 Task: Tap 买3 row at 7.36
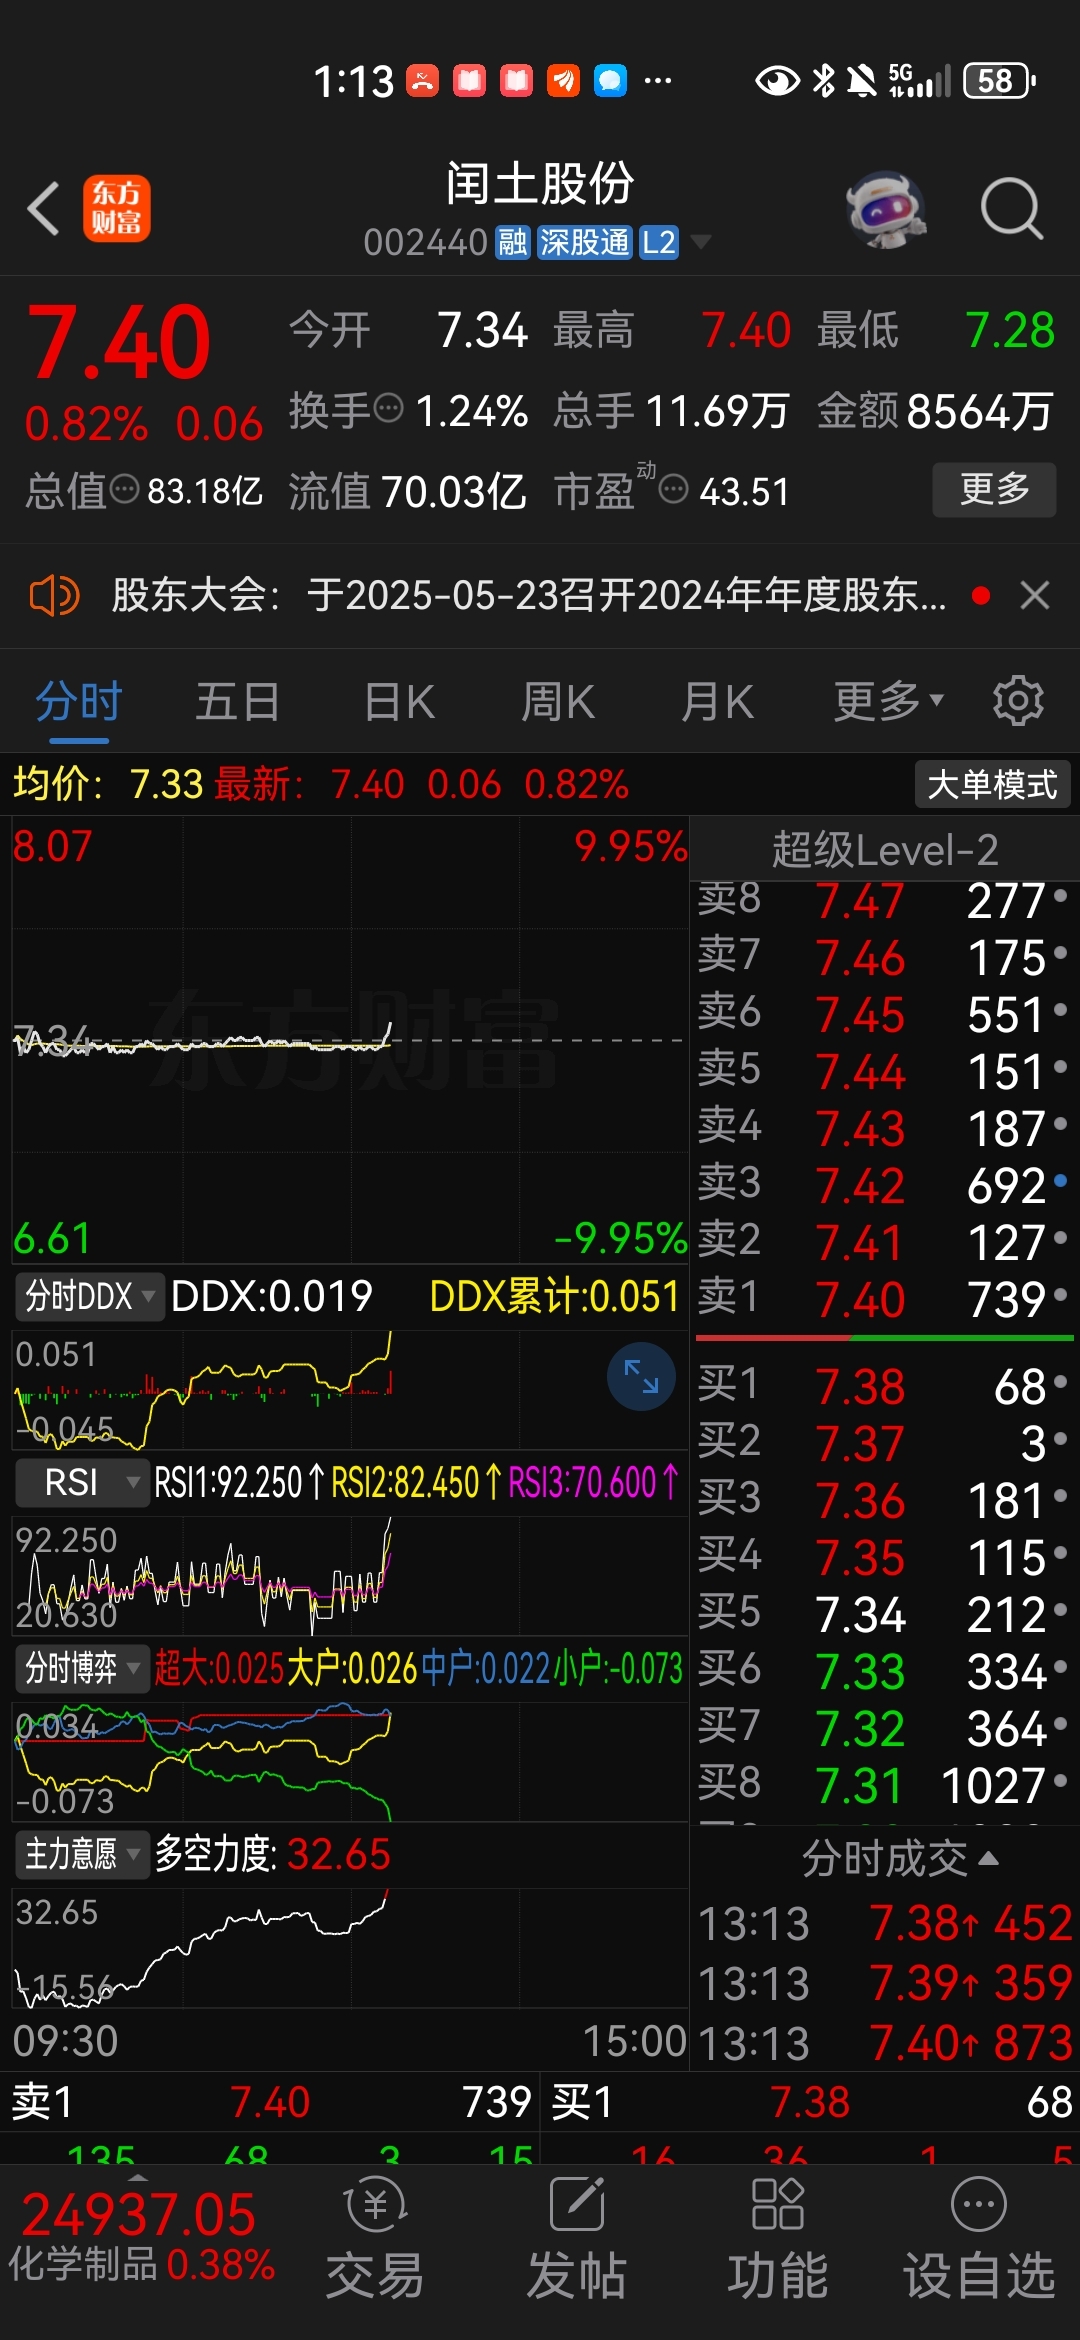884,1500
